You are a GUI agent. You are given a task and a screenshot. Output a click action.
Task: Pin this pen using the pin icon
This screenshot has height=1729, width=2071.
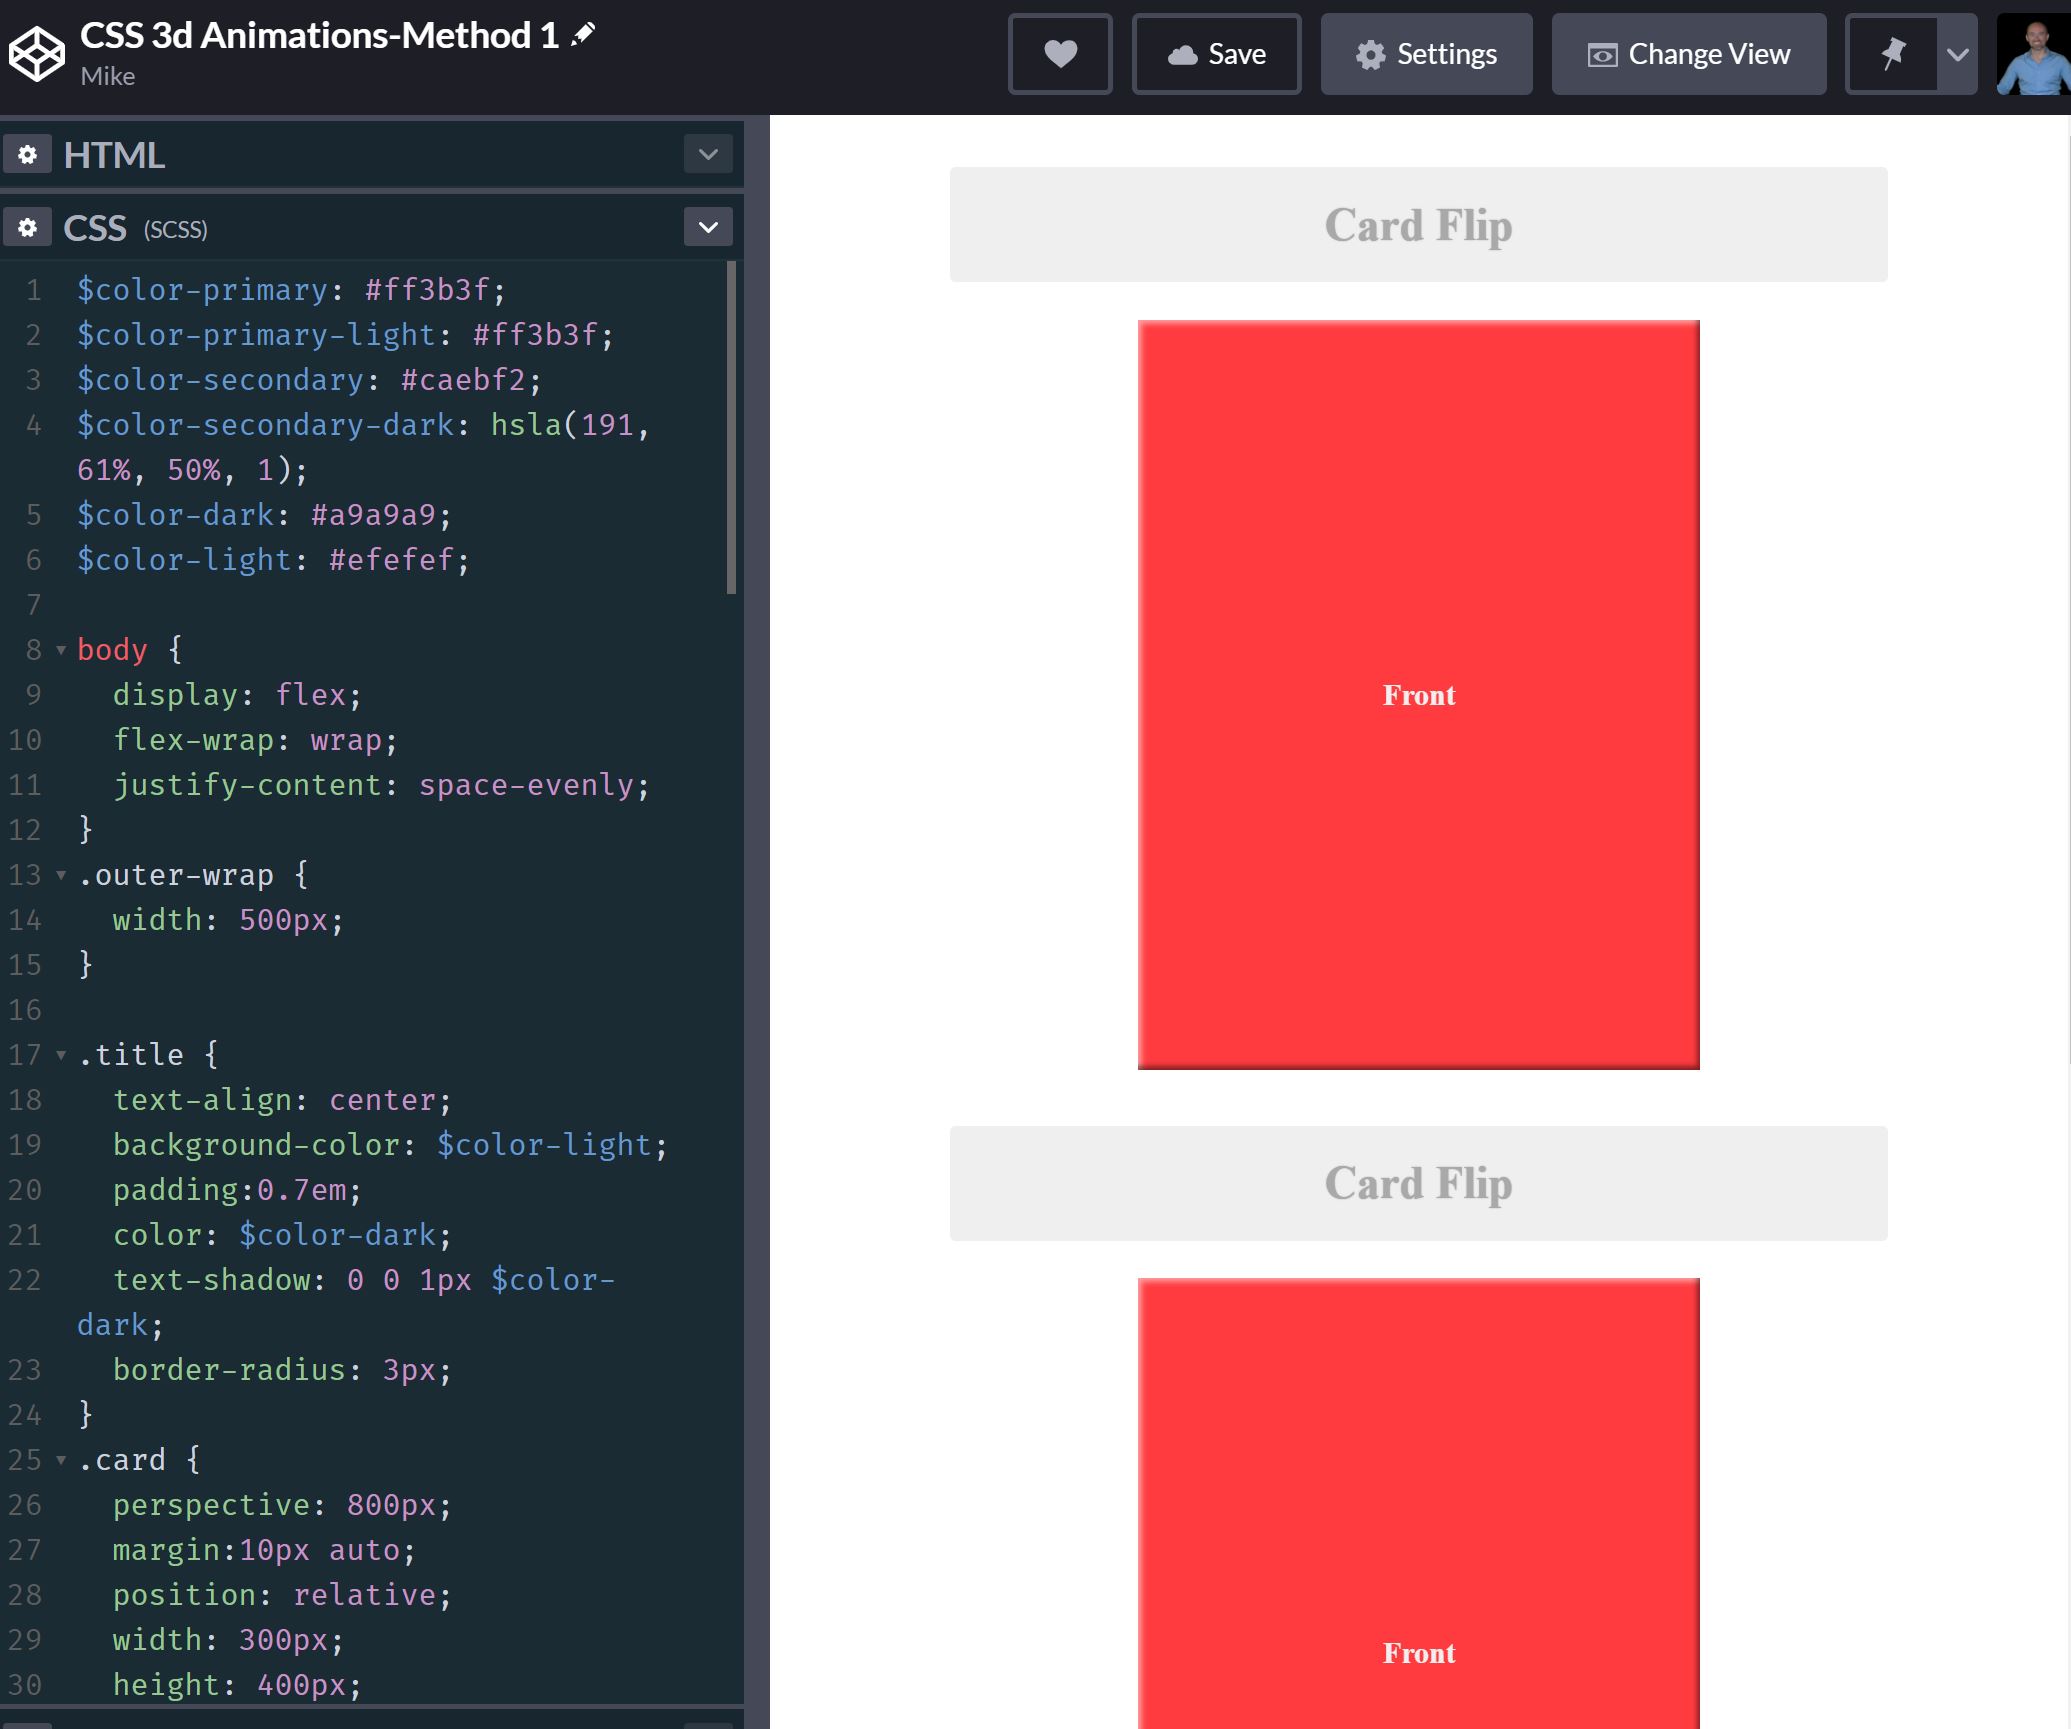[1894, 54]
